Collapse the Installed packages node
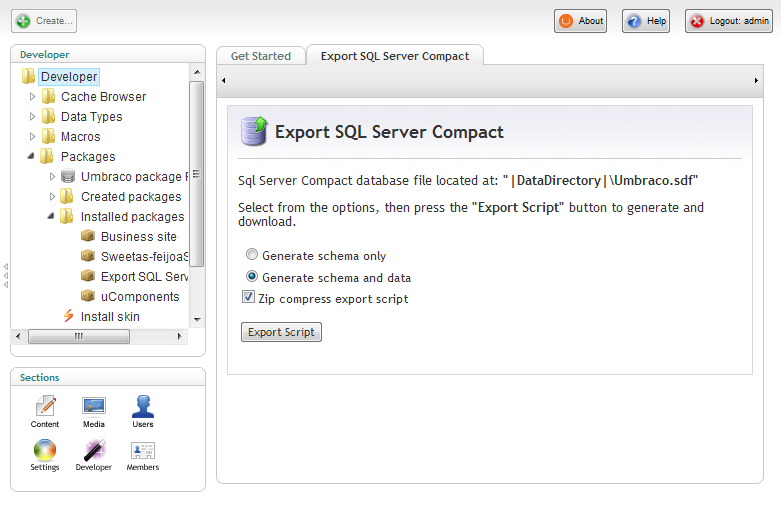This screenshot has height=507, width=781. [x=51, y=216]
